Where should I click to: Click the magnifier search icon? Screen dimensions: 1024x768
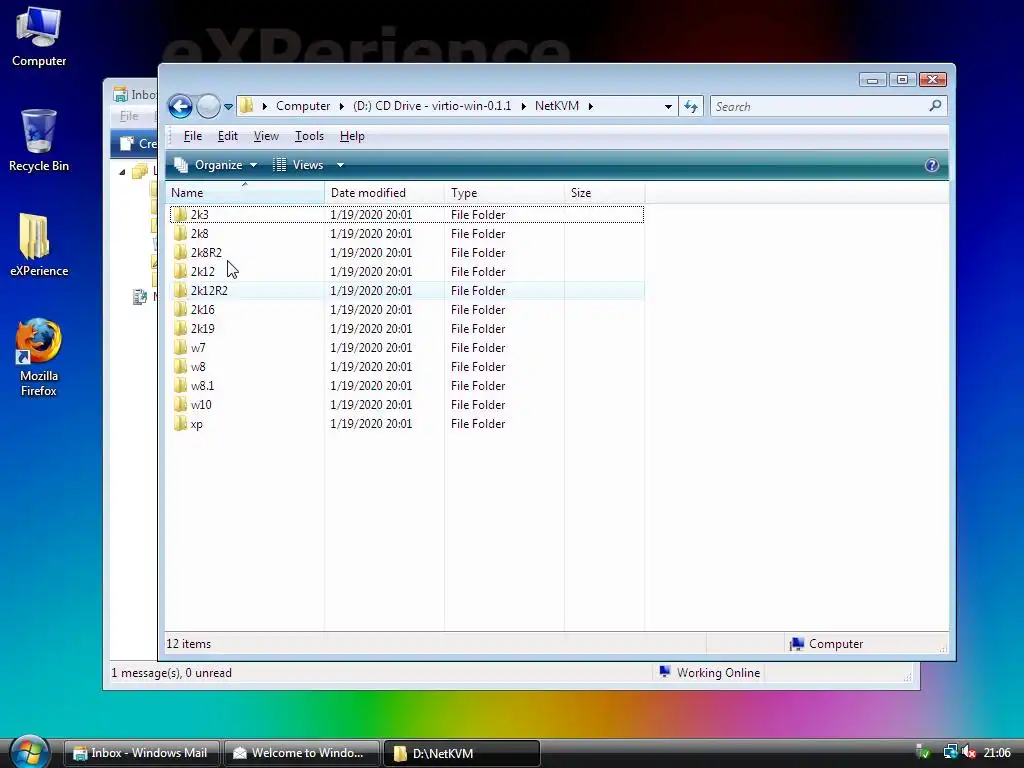pyautogui.click(x=935, y=105)
